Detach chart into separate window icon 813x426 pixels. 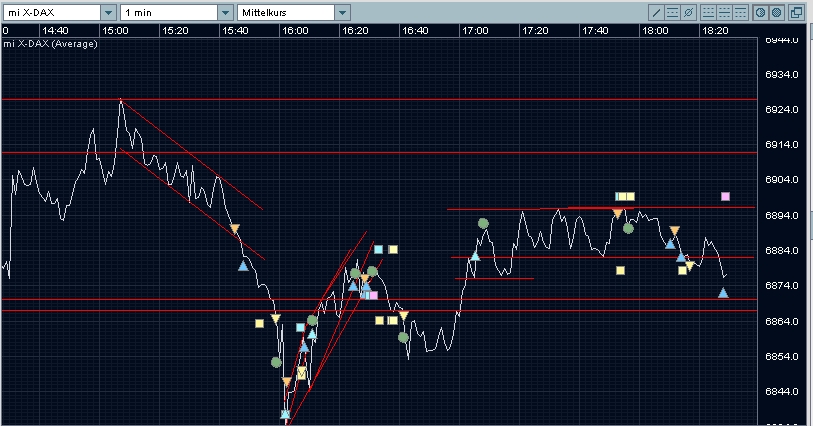(x=796, y=12)
